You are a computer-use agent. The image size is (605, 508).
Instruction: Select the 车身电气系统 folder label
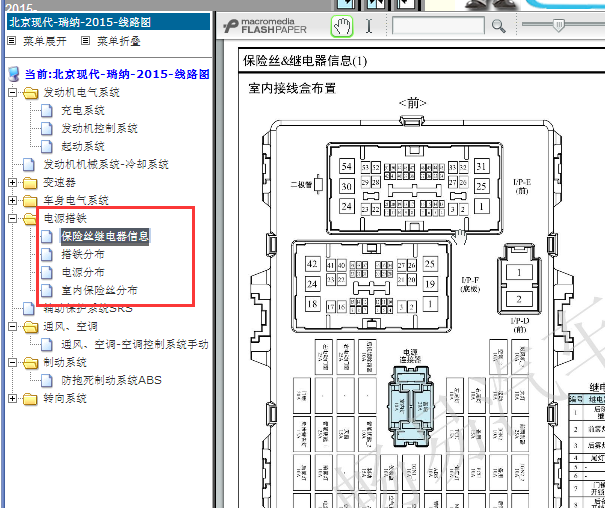(x=76, y=201)
